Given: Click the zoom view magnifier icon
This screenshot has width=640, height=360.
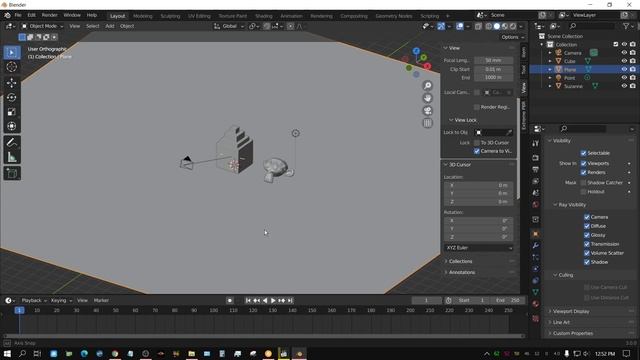Looking at the screenshot, I should coord(427,85).
